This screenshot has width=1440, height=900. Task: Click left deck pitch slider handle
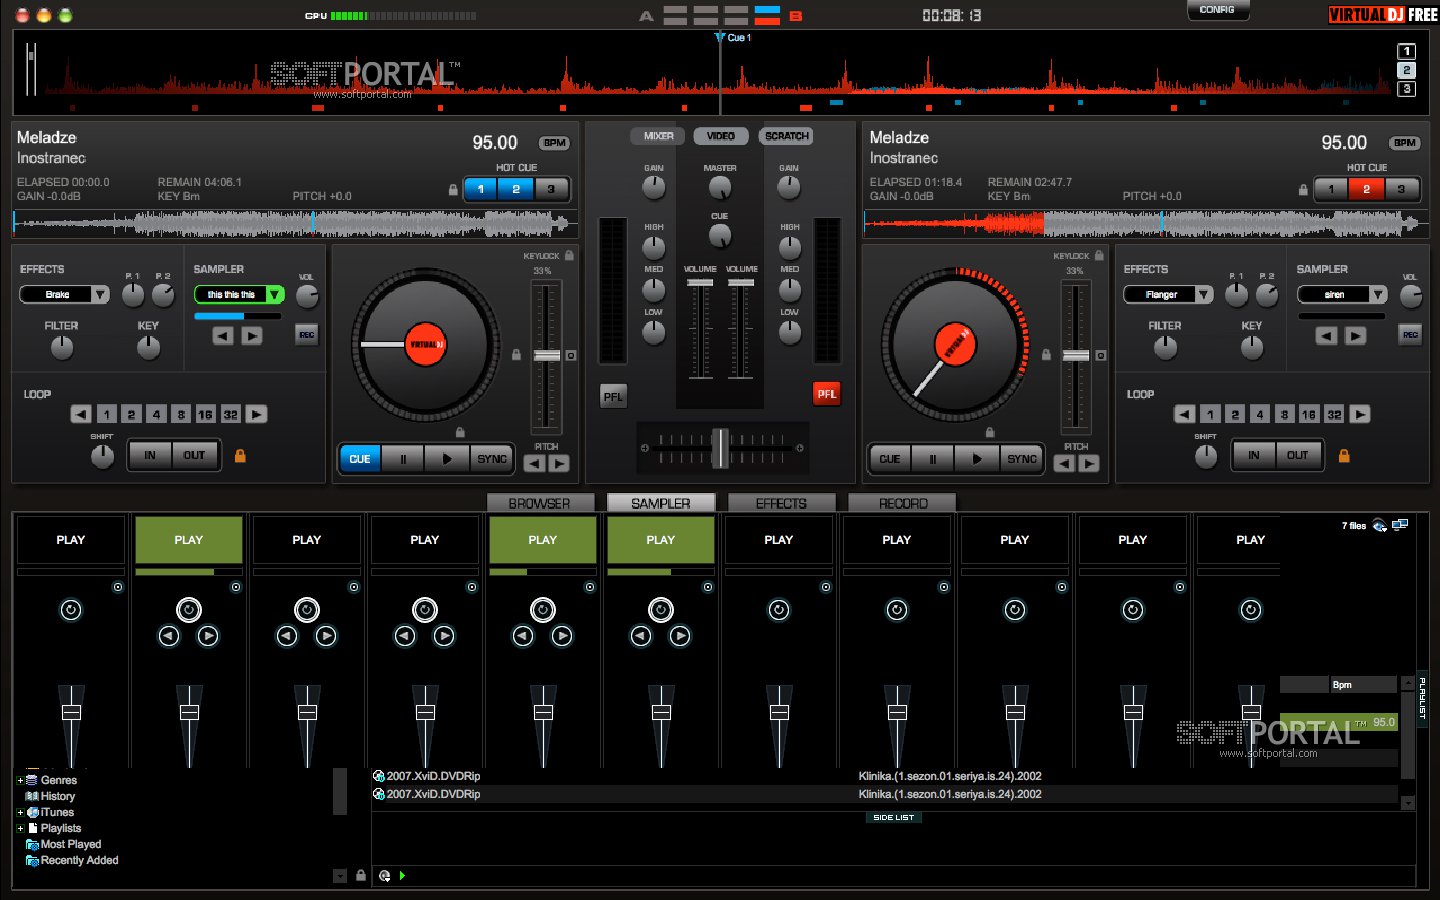pyautogui.click(x=547, y=356)
